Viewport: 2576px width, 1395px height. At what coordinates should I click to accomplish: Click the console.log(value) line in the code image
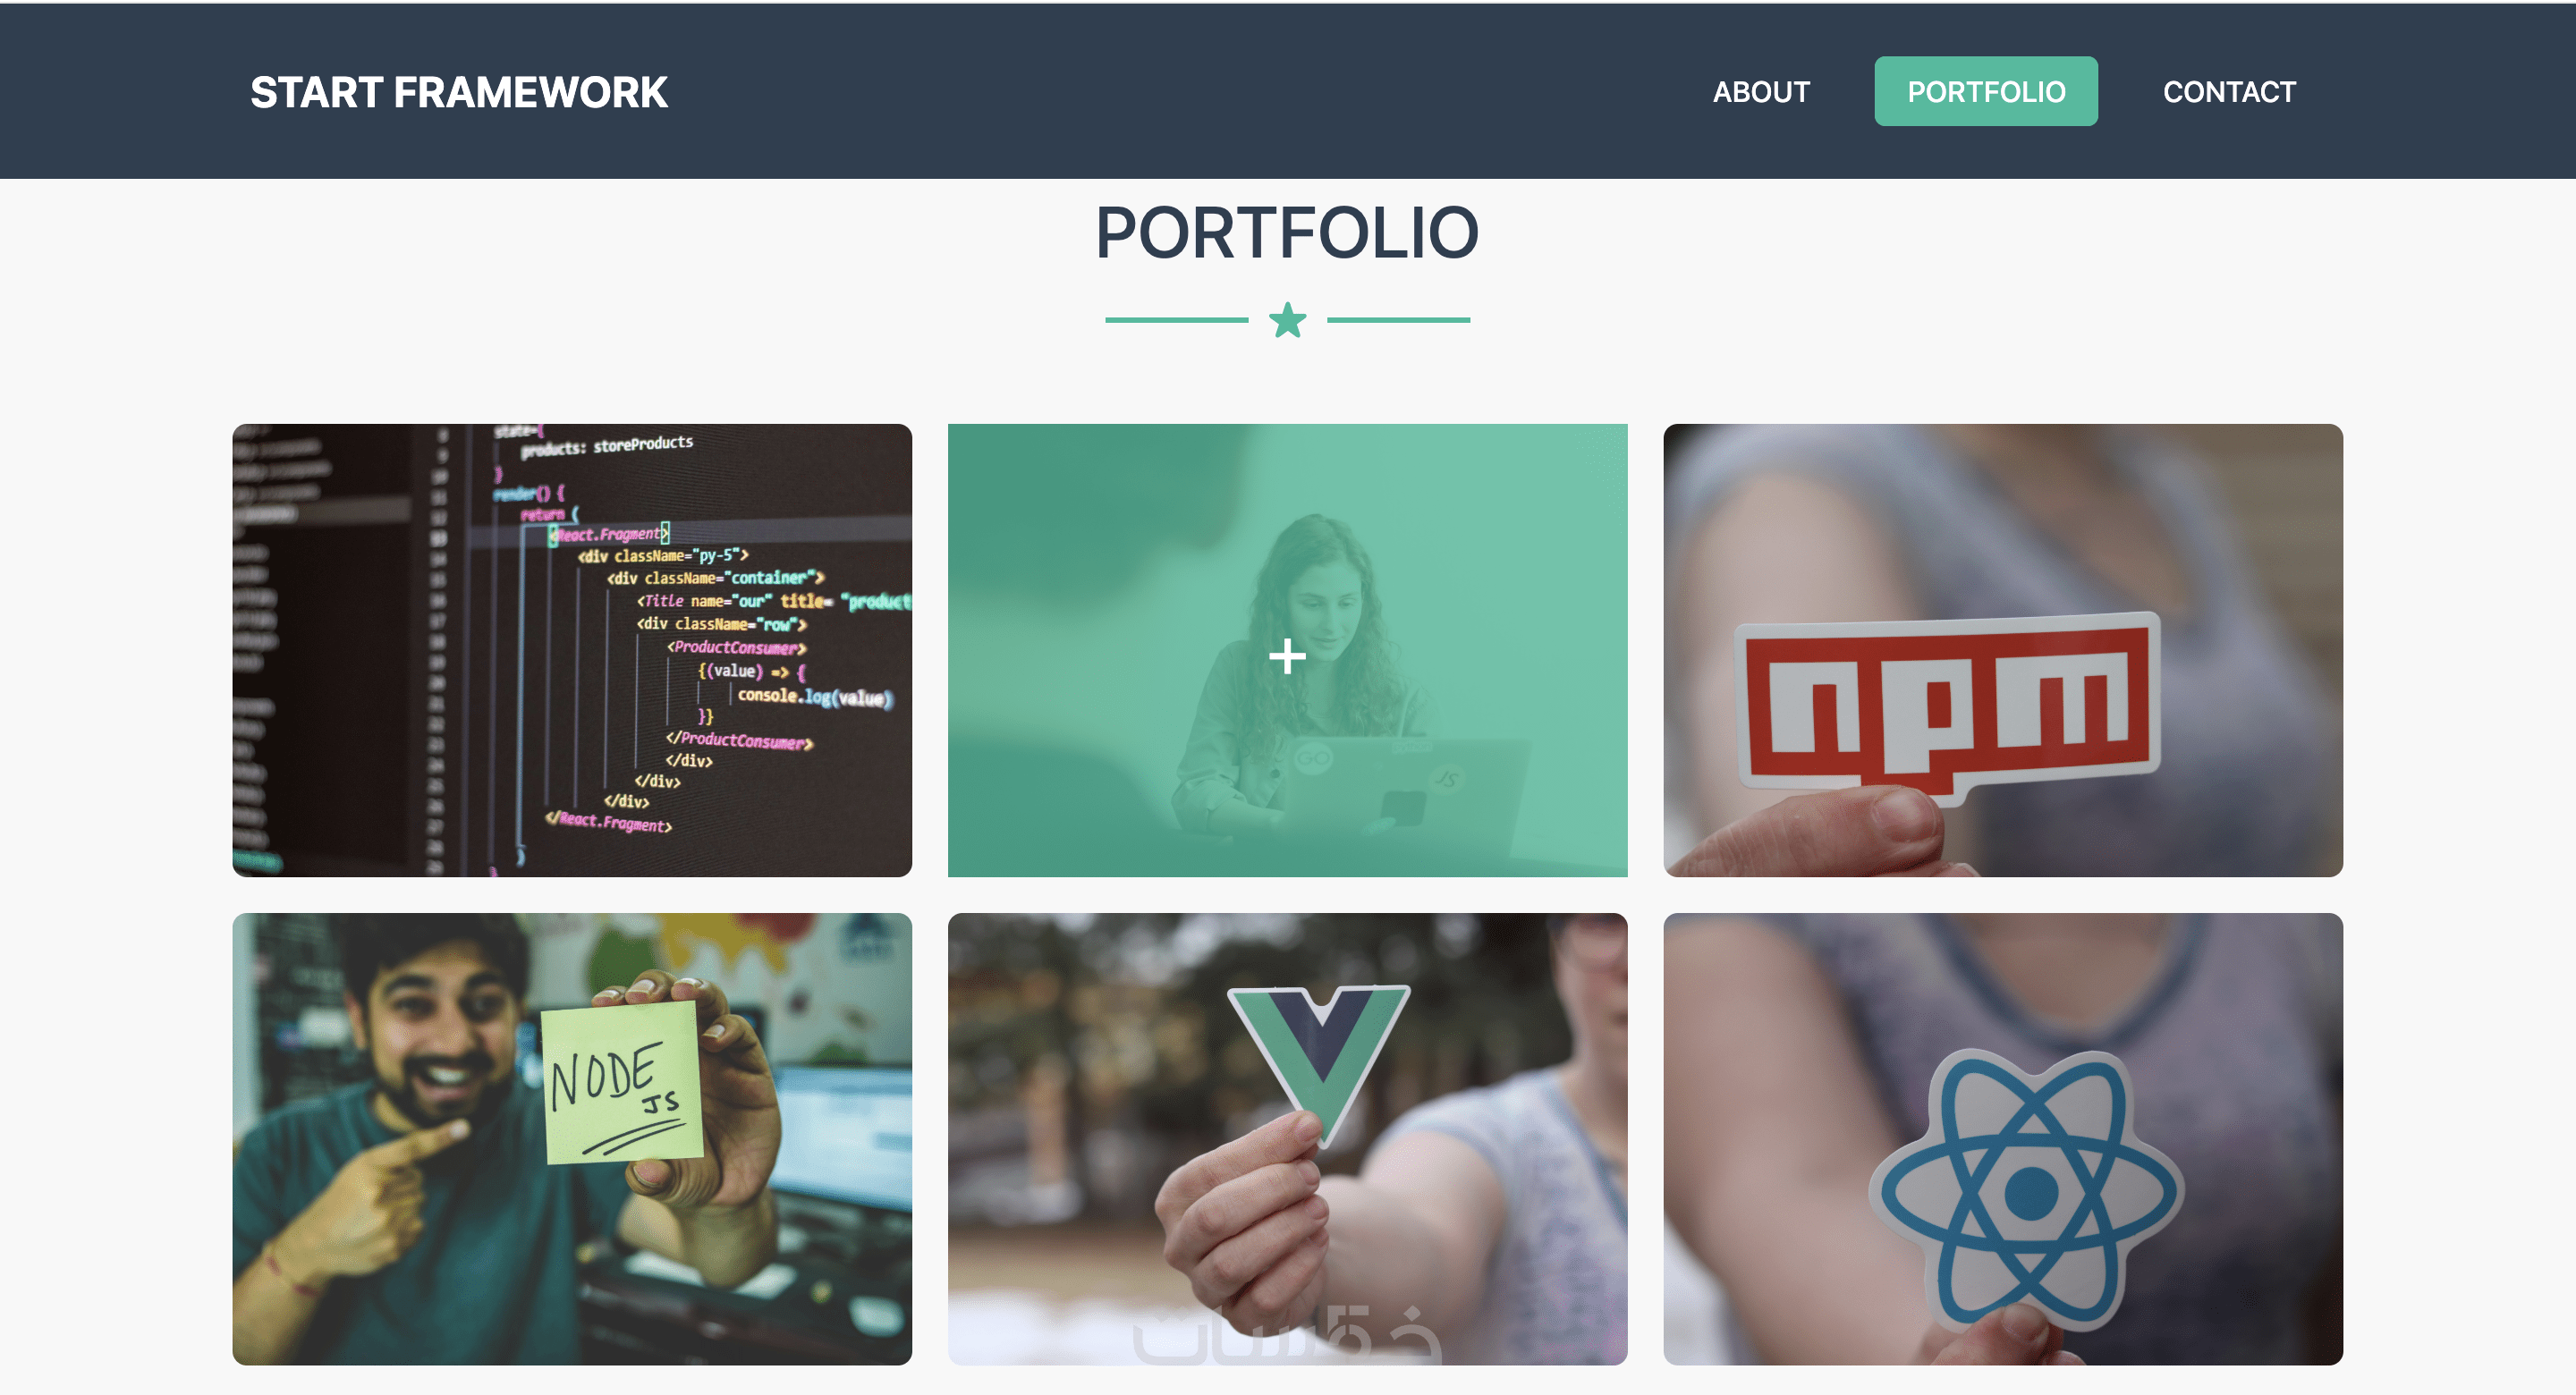(x=813, y=696)
